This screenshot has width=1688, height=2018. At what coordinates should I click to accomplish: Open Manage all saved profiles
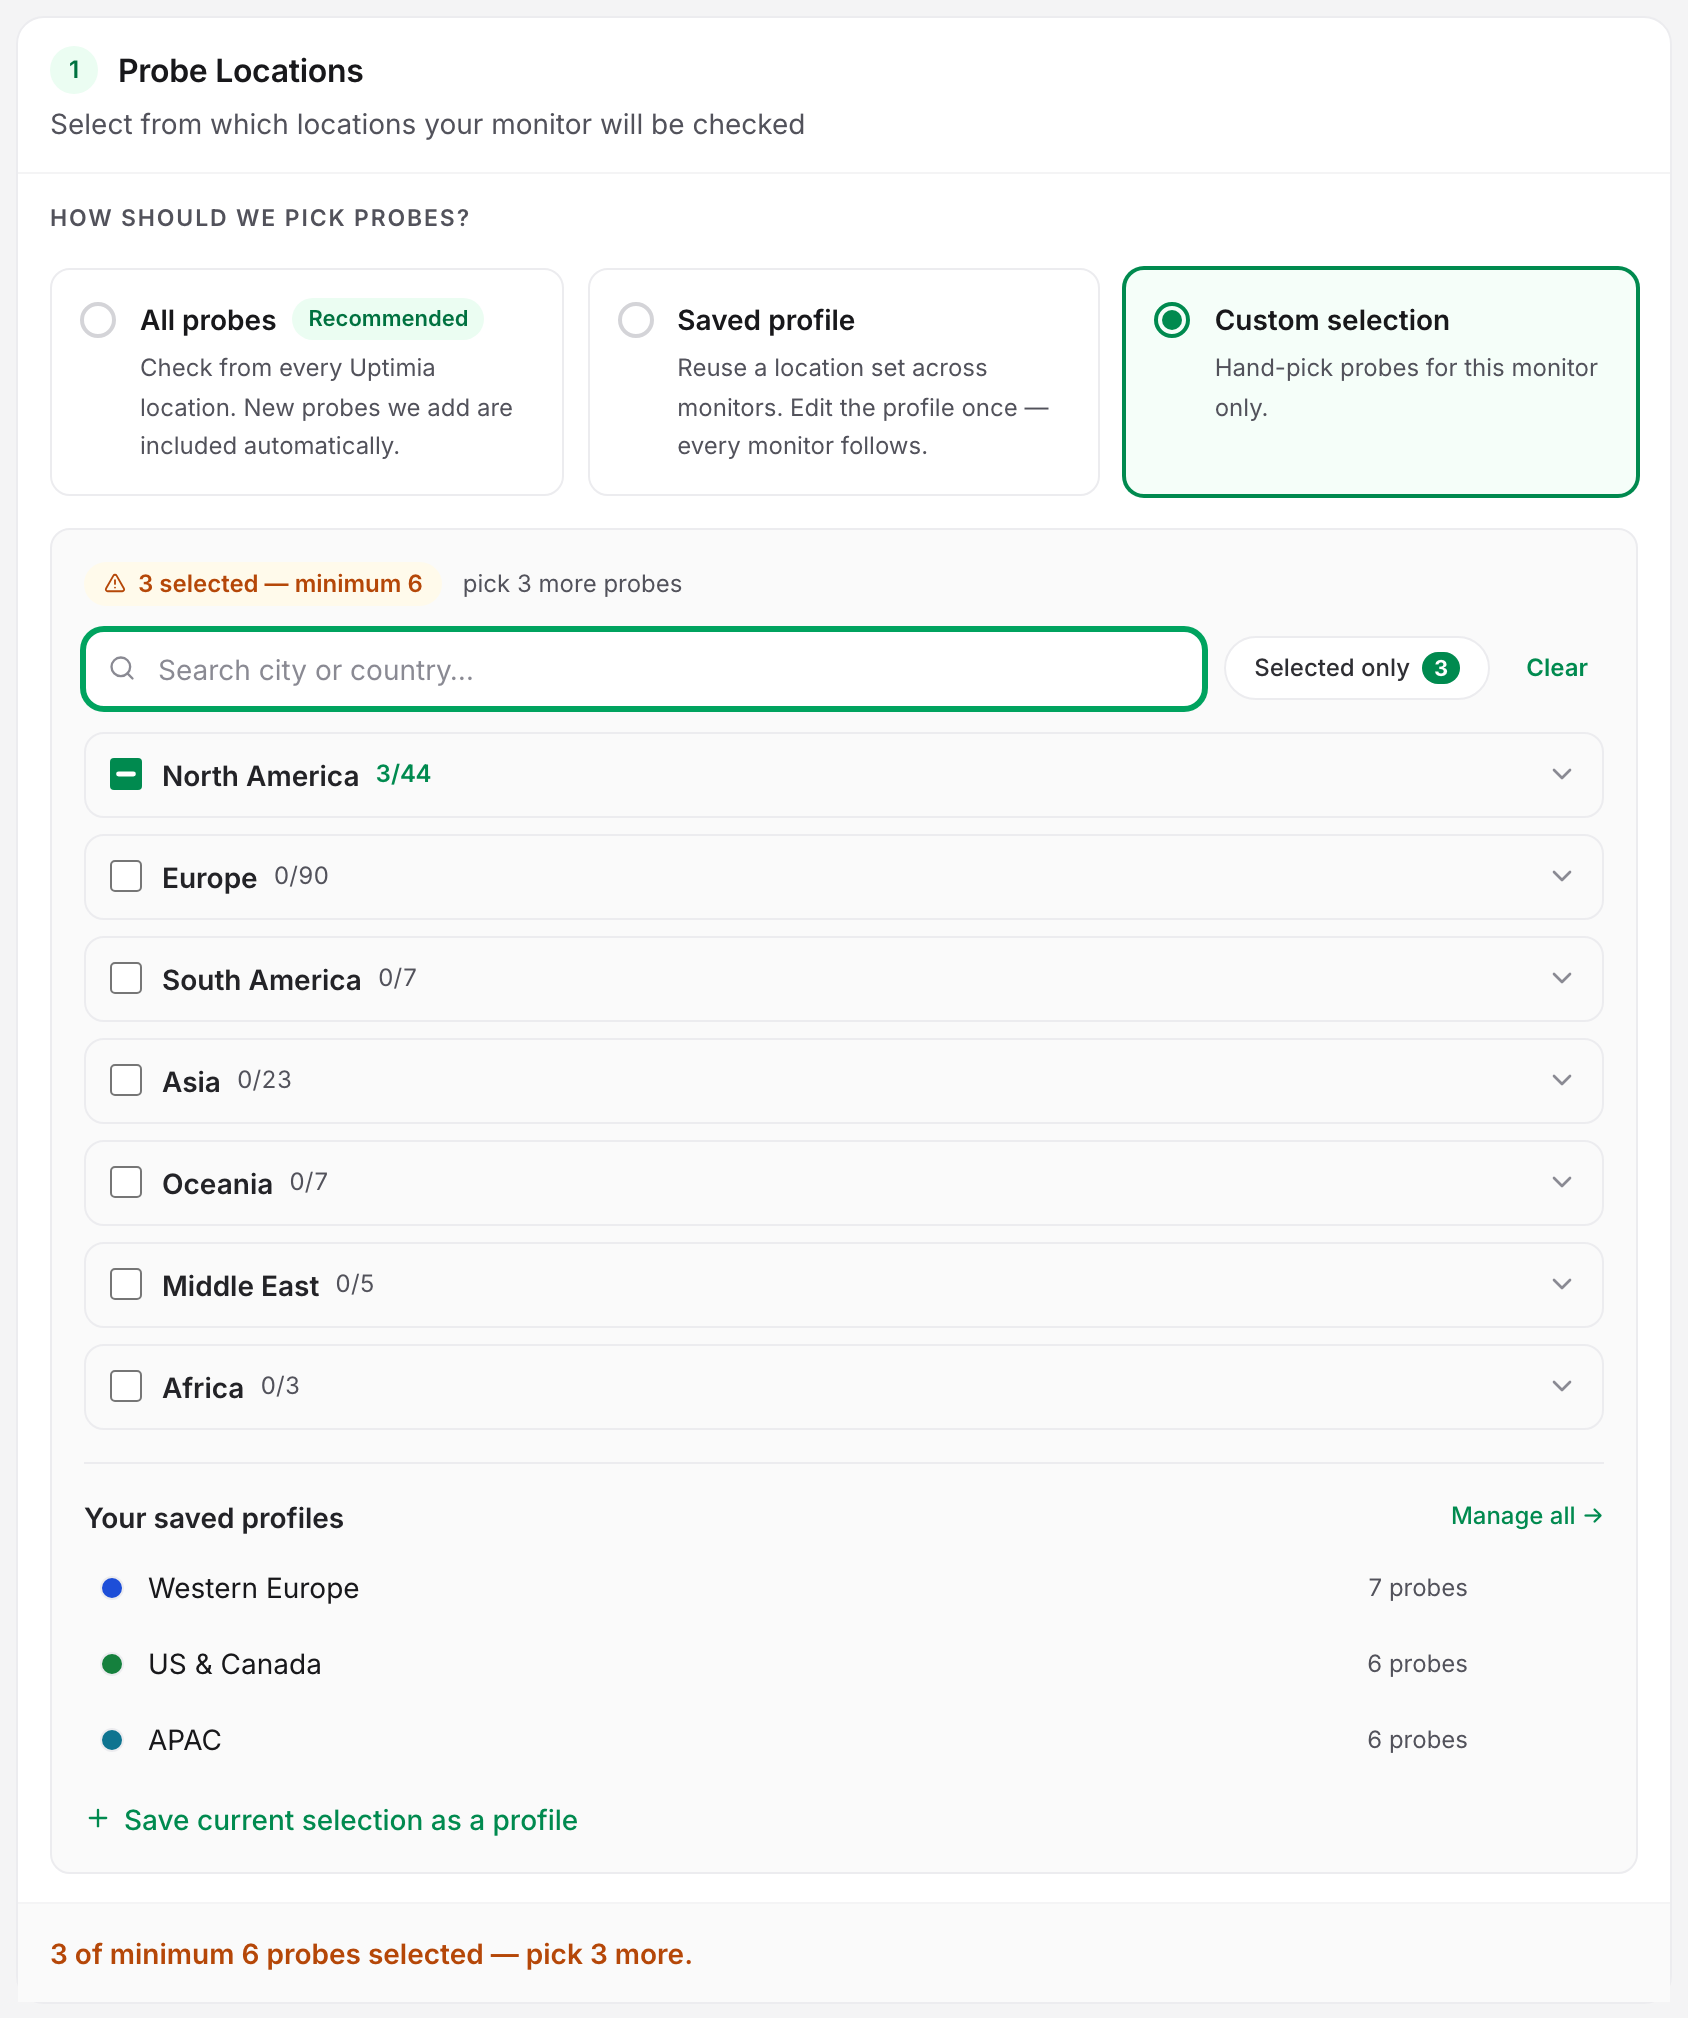click(x=1527, y=1516)
